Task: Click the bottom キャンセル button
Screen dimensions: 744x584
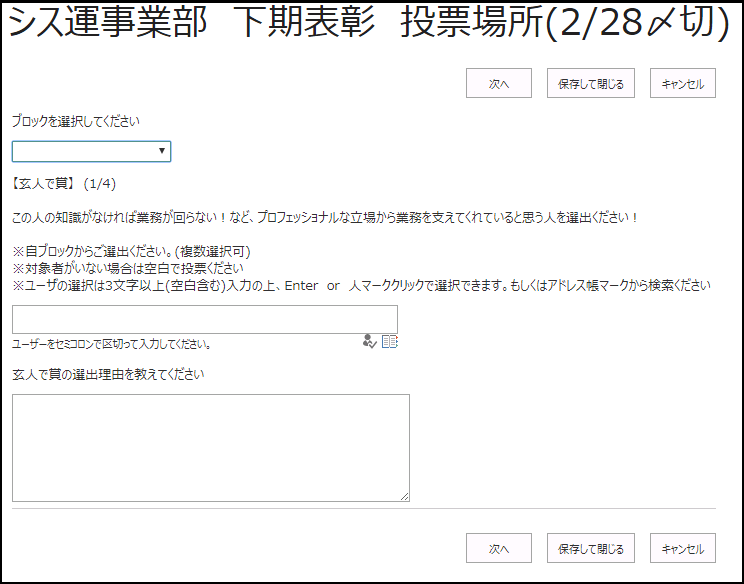Action: coord(683,548)
